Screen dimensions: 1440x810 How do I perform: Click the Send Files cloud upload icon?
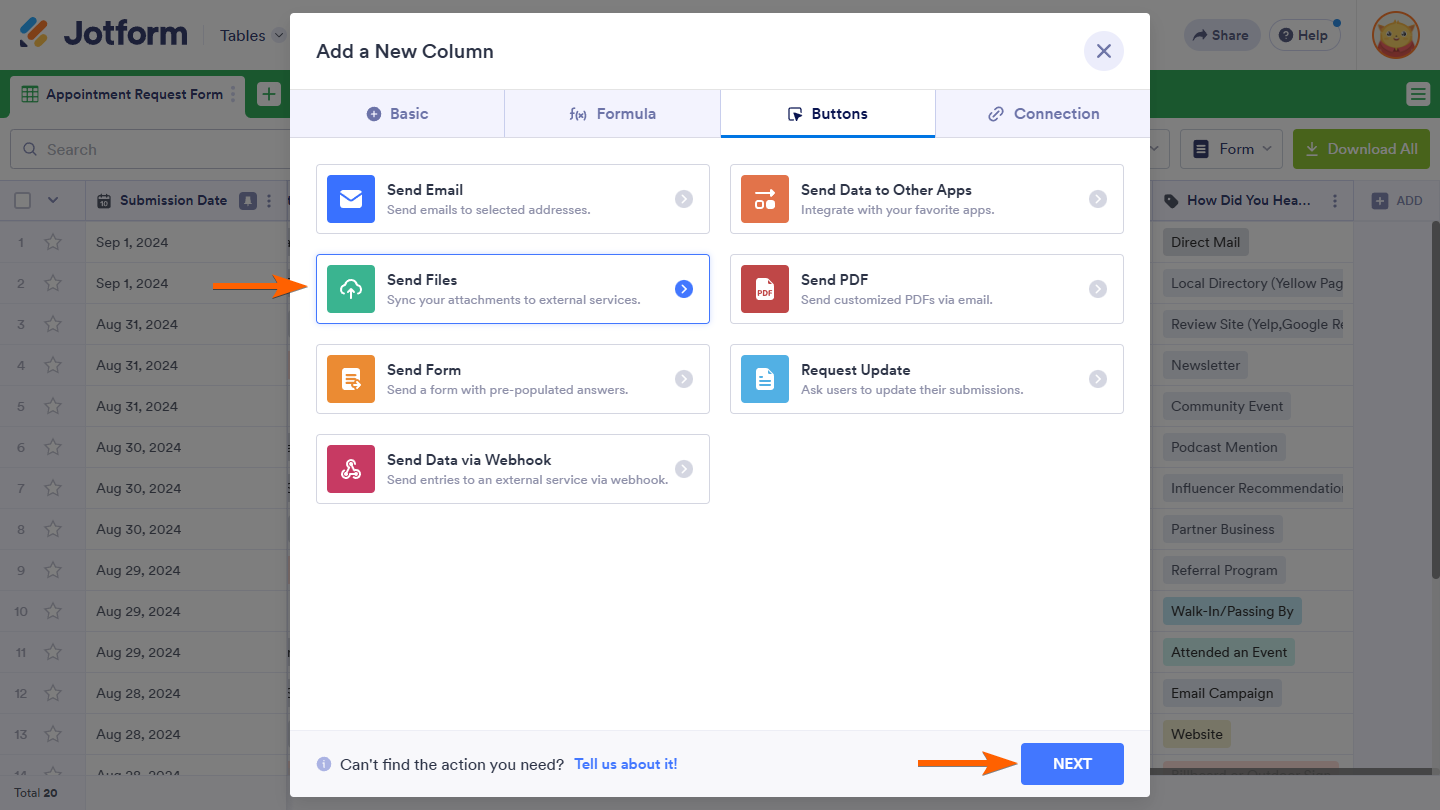point(351,289)
